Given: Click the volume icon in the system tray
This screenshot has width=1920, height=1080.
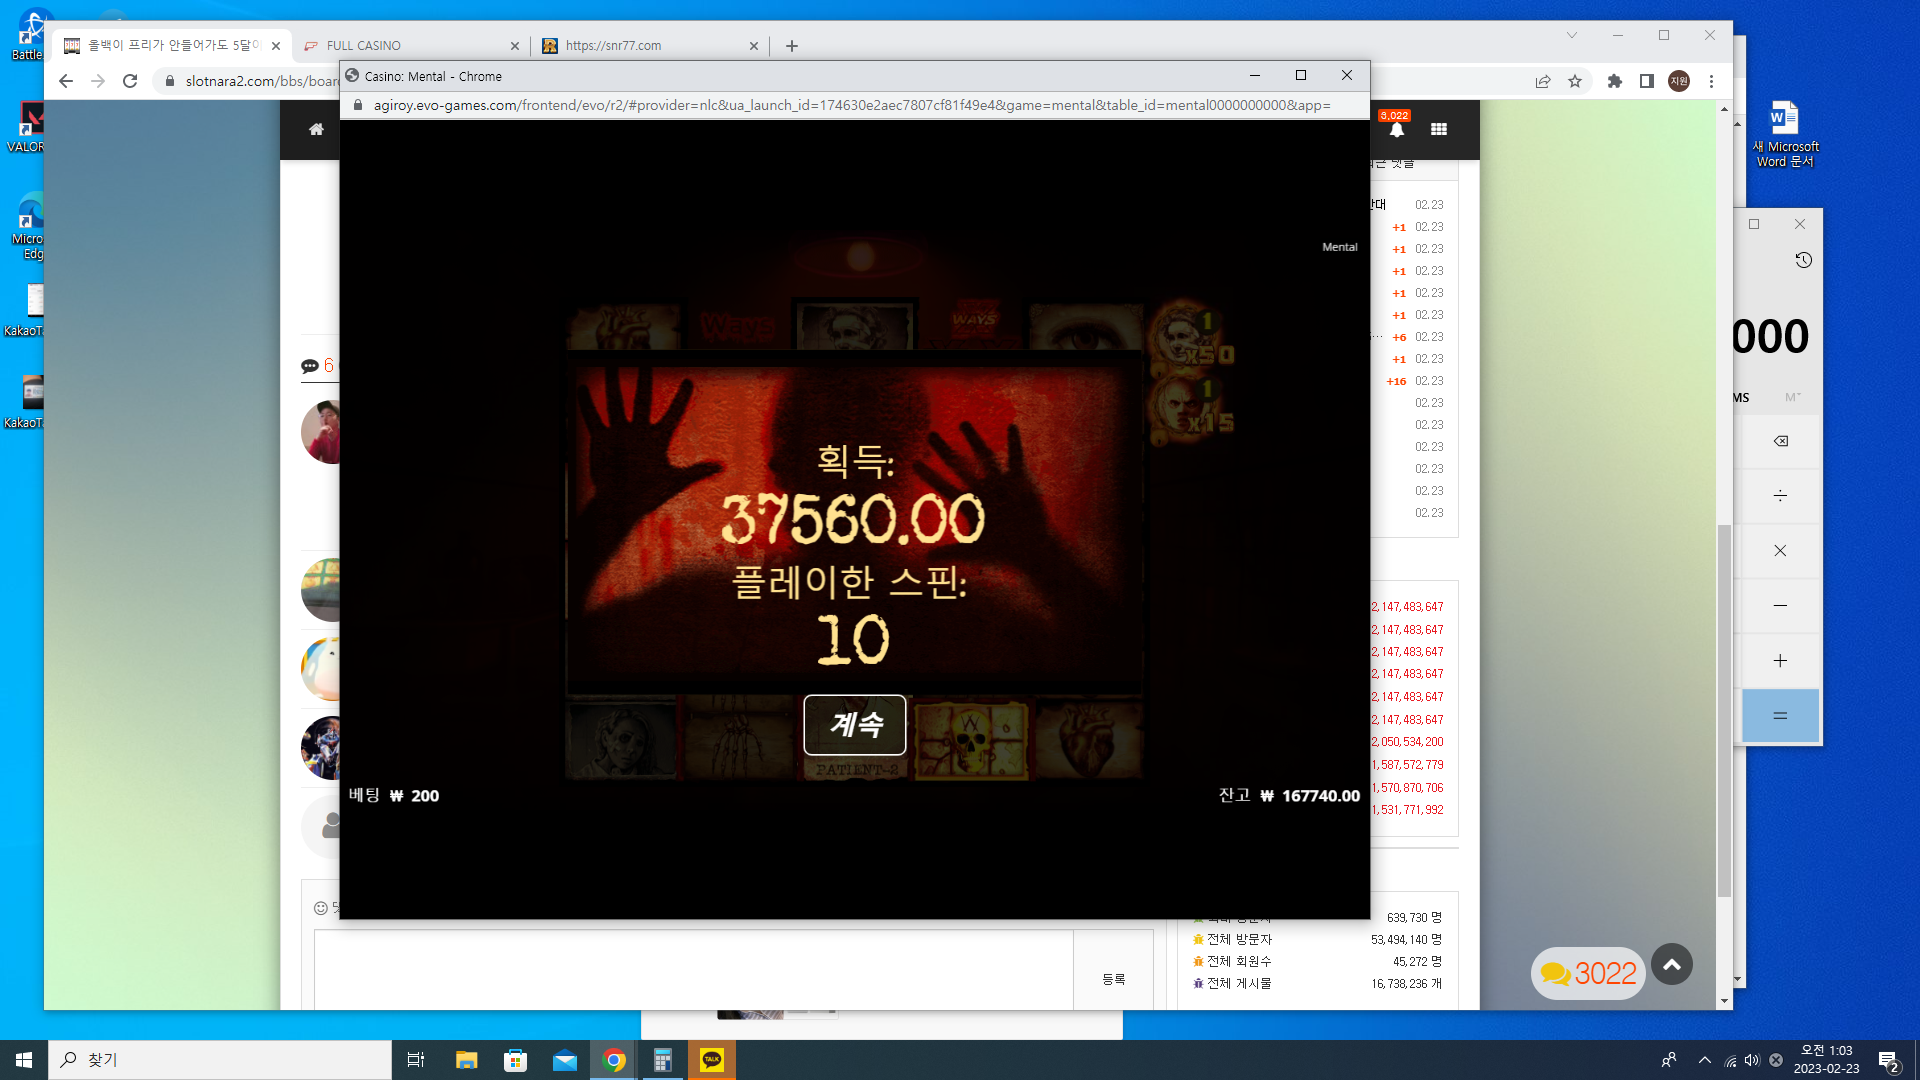Looking at the screenshot, I should [1752, 1060].
